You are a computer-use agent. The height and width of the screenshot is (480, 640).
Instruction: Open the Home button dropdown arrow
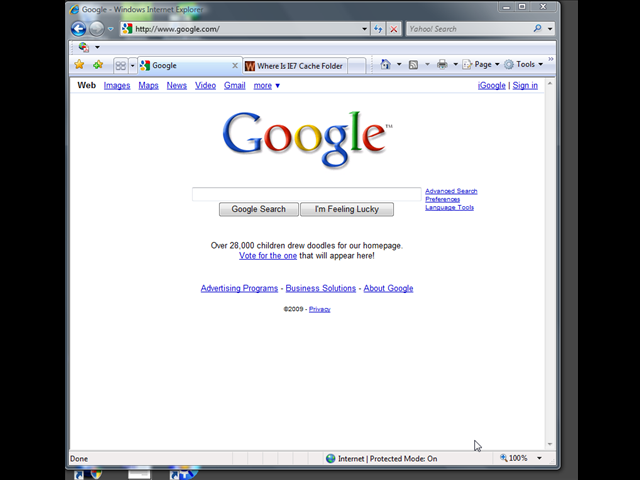click(399, 64)
